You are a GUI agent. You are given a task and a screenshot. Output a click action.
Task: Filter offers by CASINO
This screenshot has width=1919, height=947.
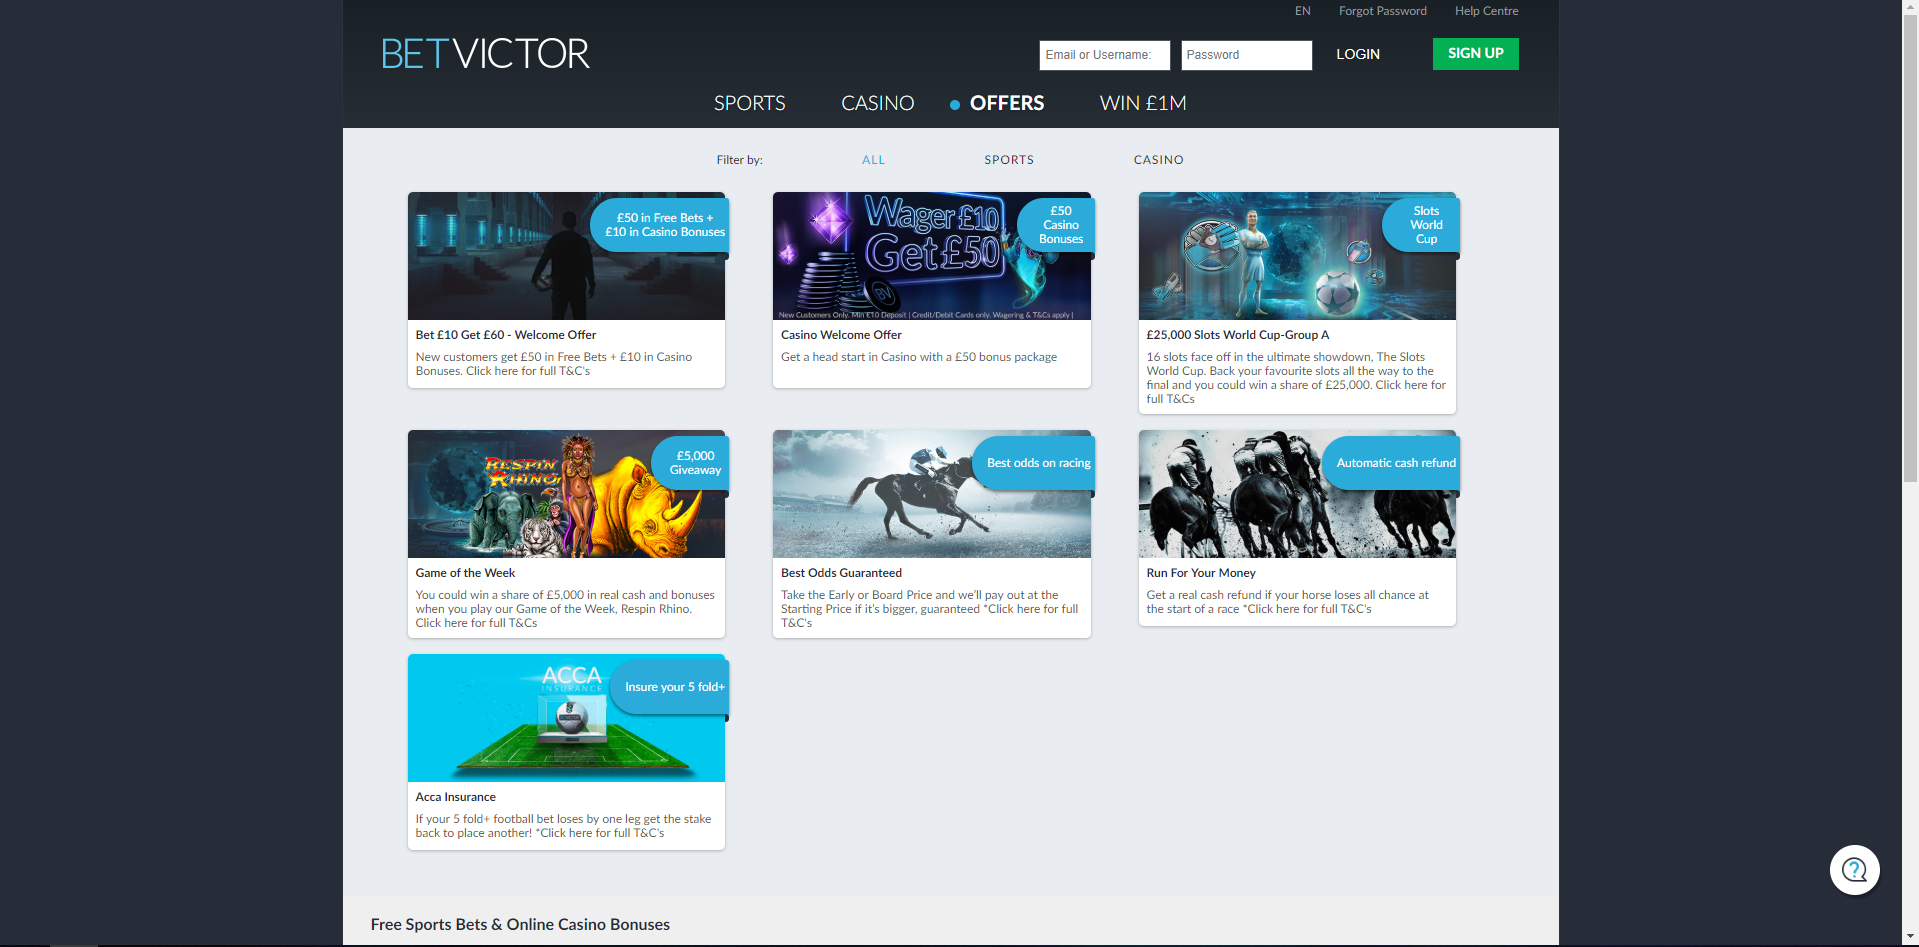tap(1158, 159)
